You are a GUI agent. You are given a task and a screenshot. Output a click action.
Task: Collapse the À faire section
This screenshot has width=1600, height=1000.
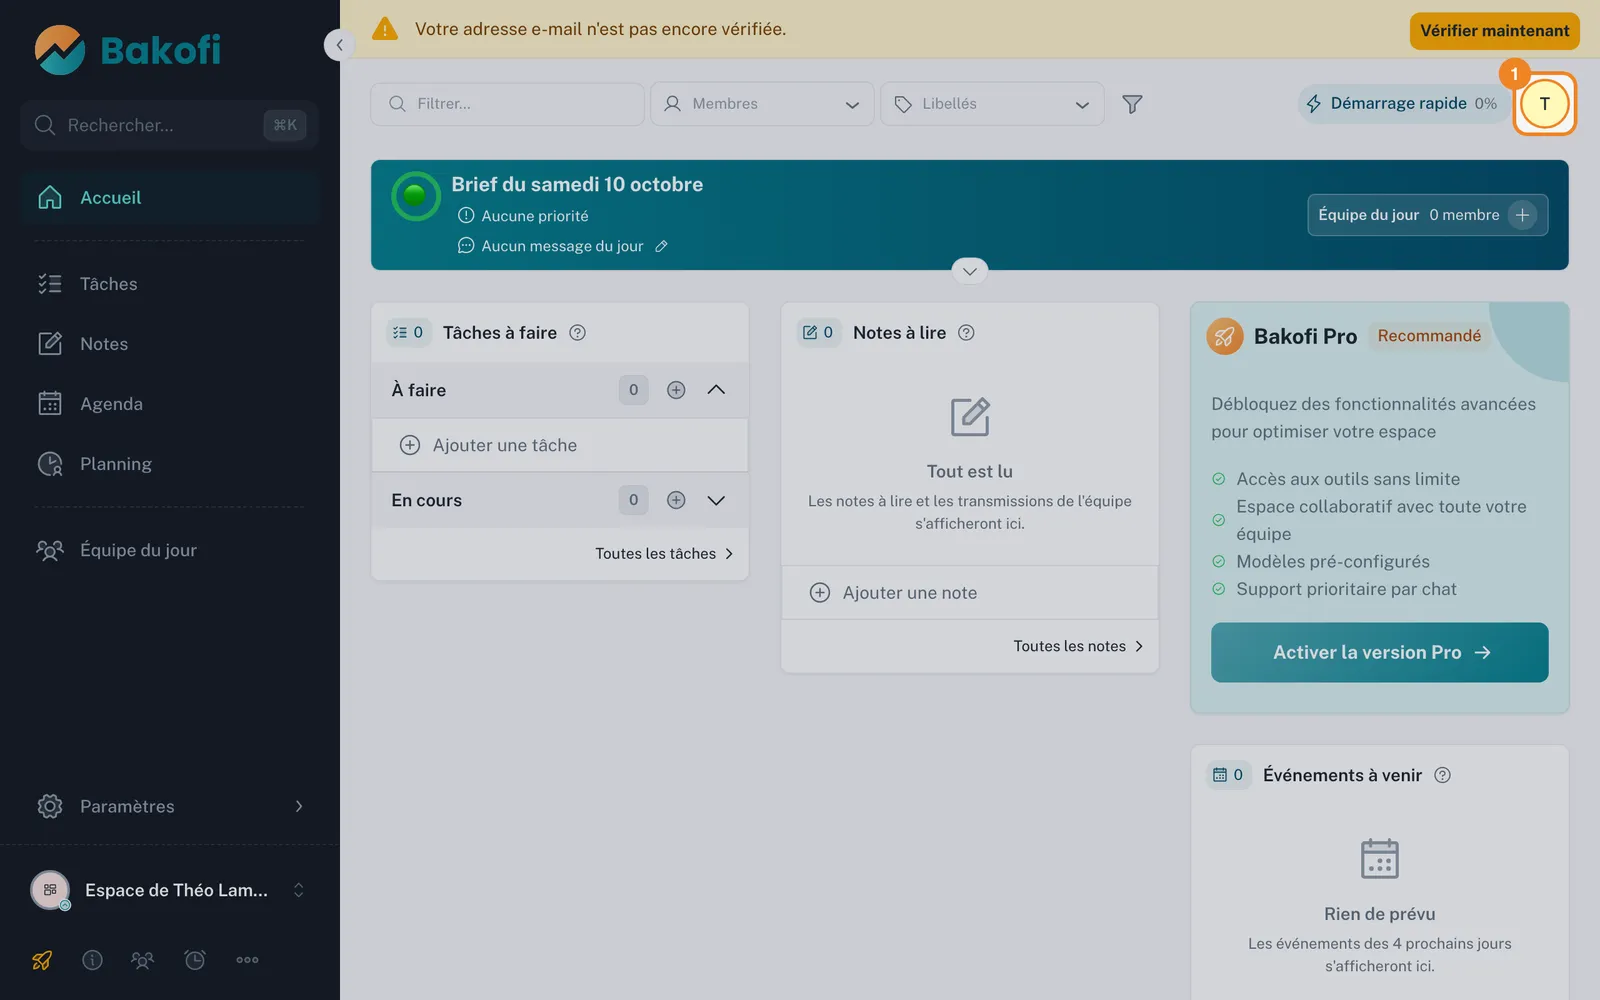coord(716,390)
